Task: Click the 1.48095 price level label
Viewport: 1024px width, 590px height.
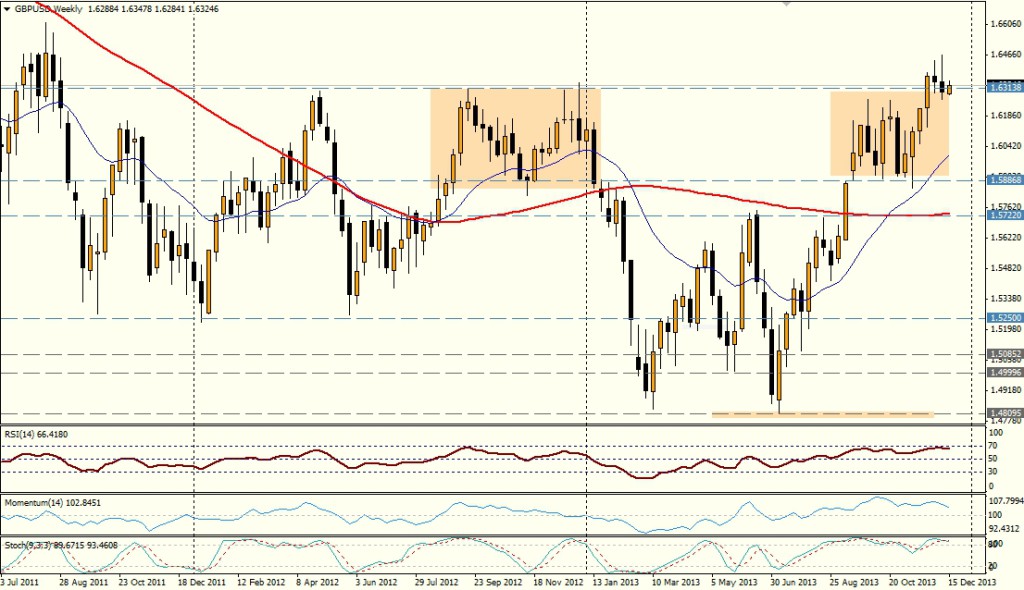Action: (x=1001, y=412)
